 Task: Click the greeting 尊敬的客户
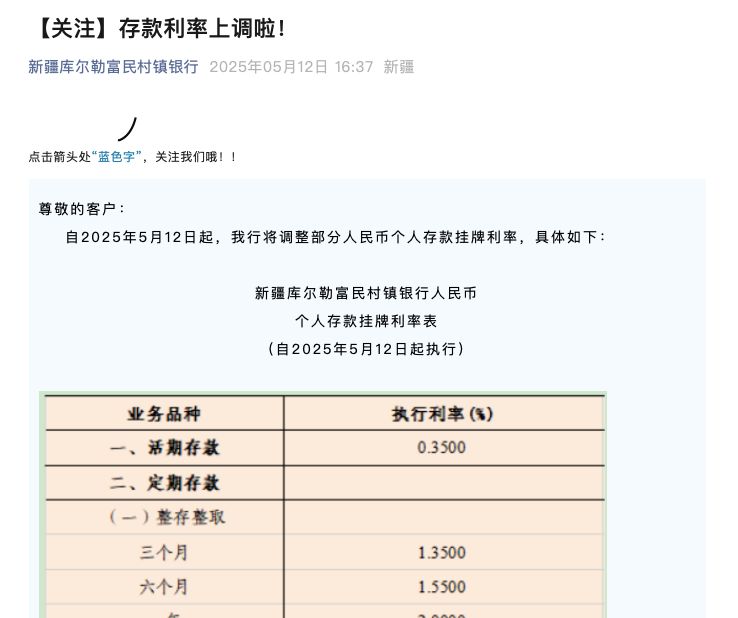81,209
